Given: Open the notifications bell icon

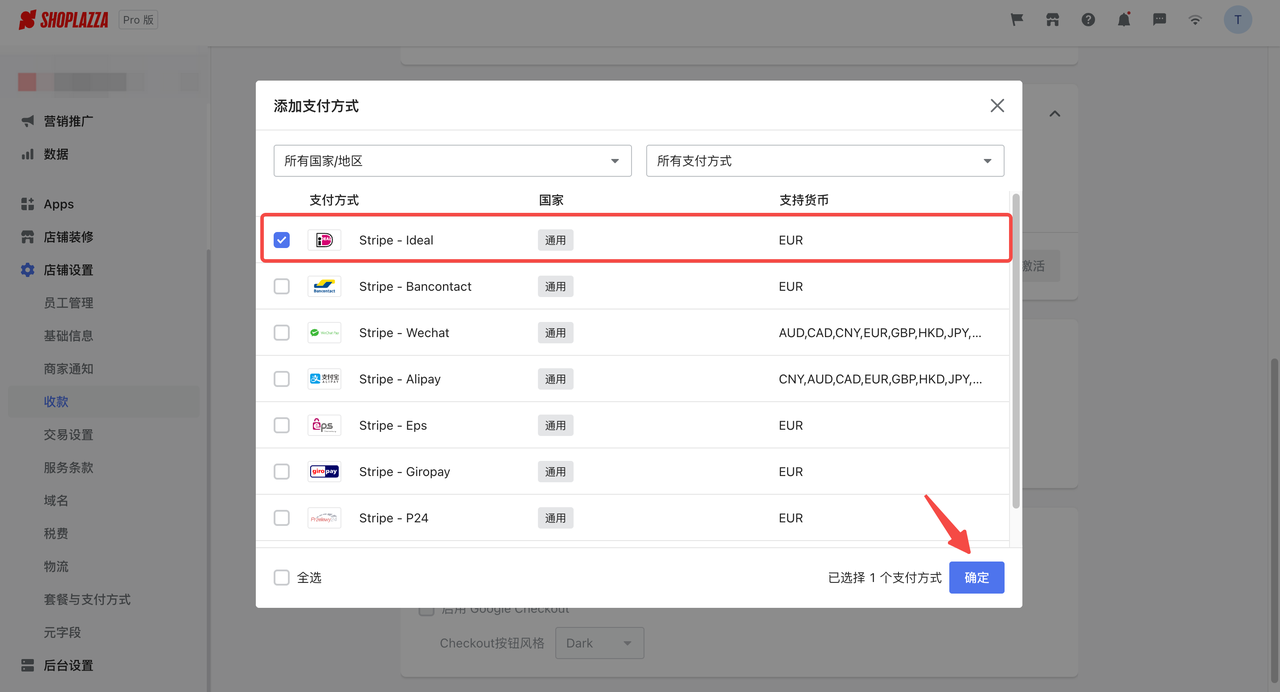Looking at the screenshot, I should click(x=1124, y=19).
